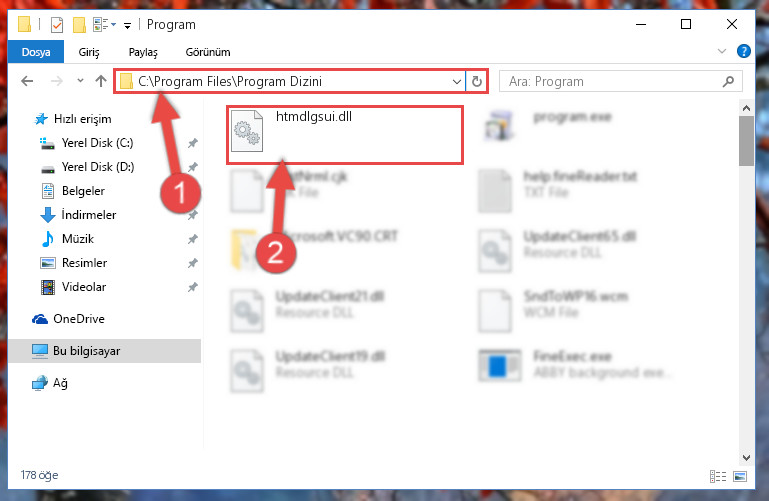Select Yerel Disk (C:) in sidebar
The image size is (769, 501).
tap(97, 143)
